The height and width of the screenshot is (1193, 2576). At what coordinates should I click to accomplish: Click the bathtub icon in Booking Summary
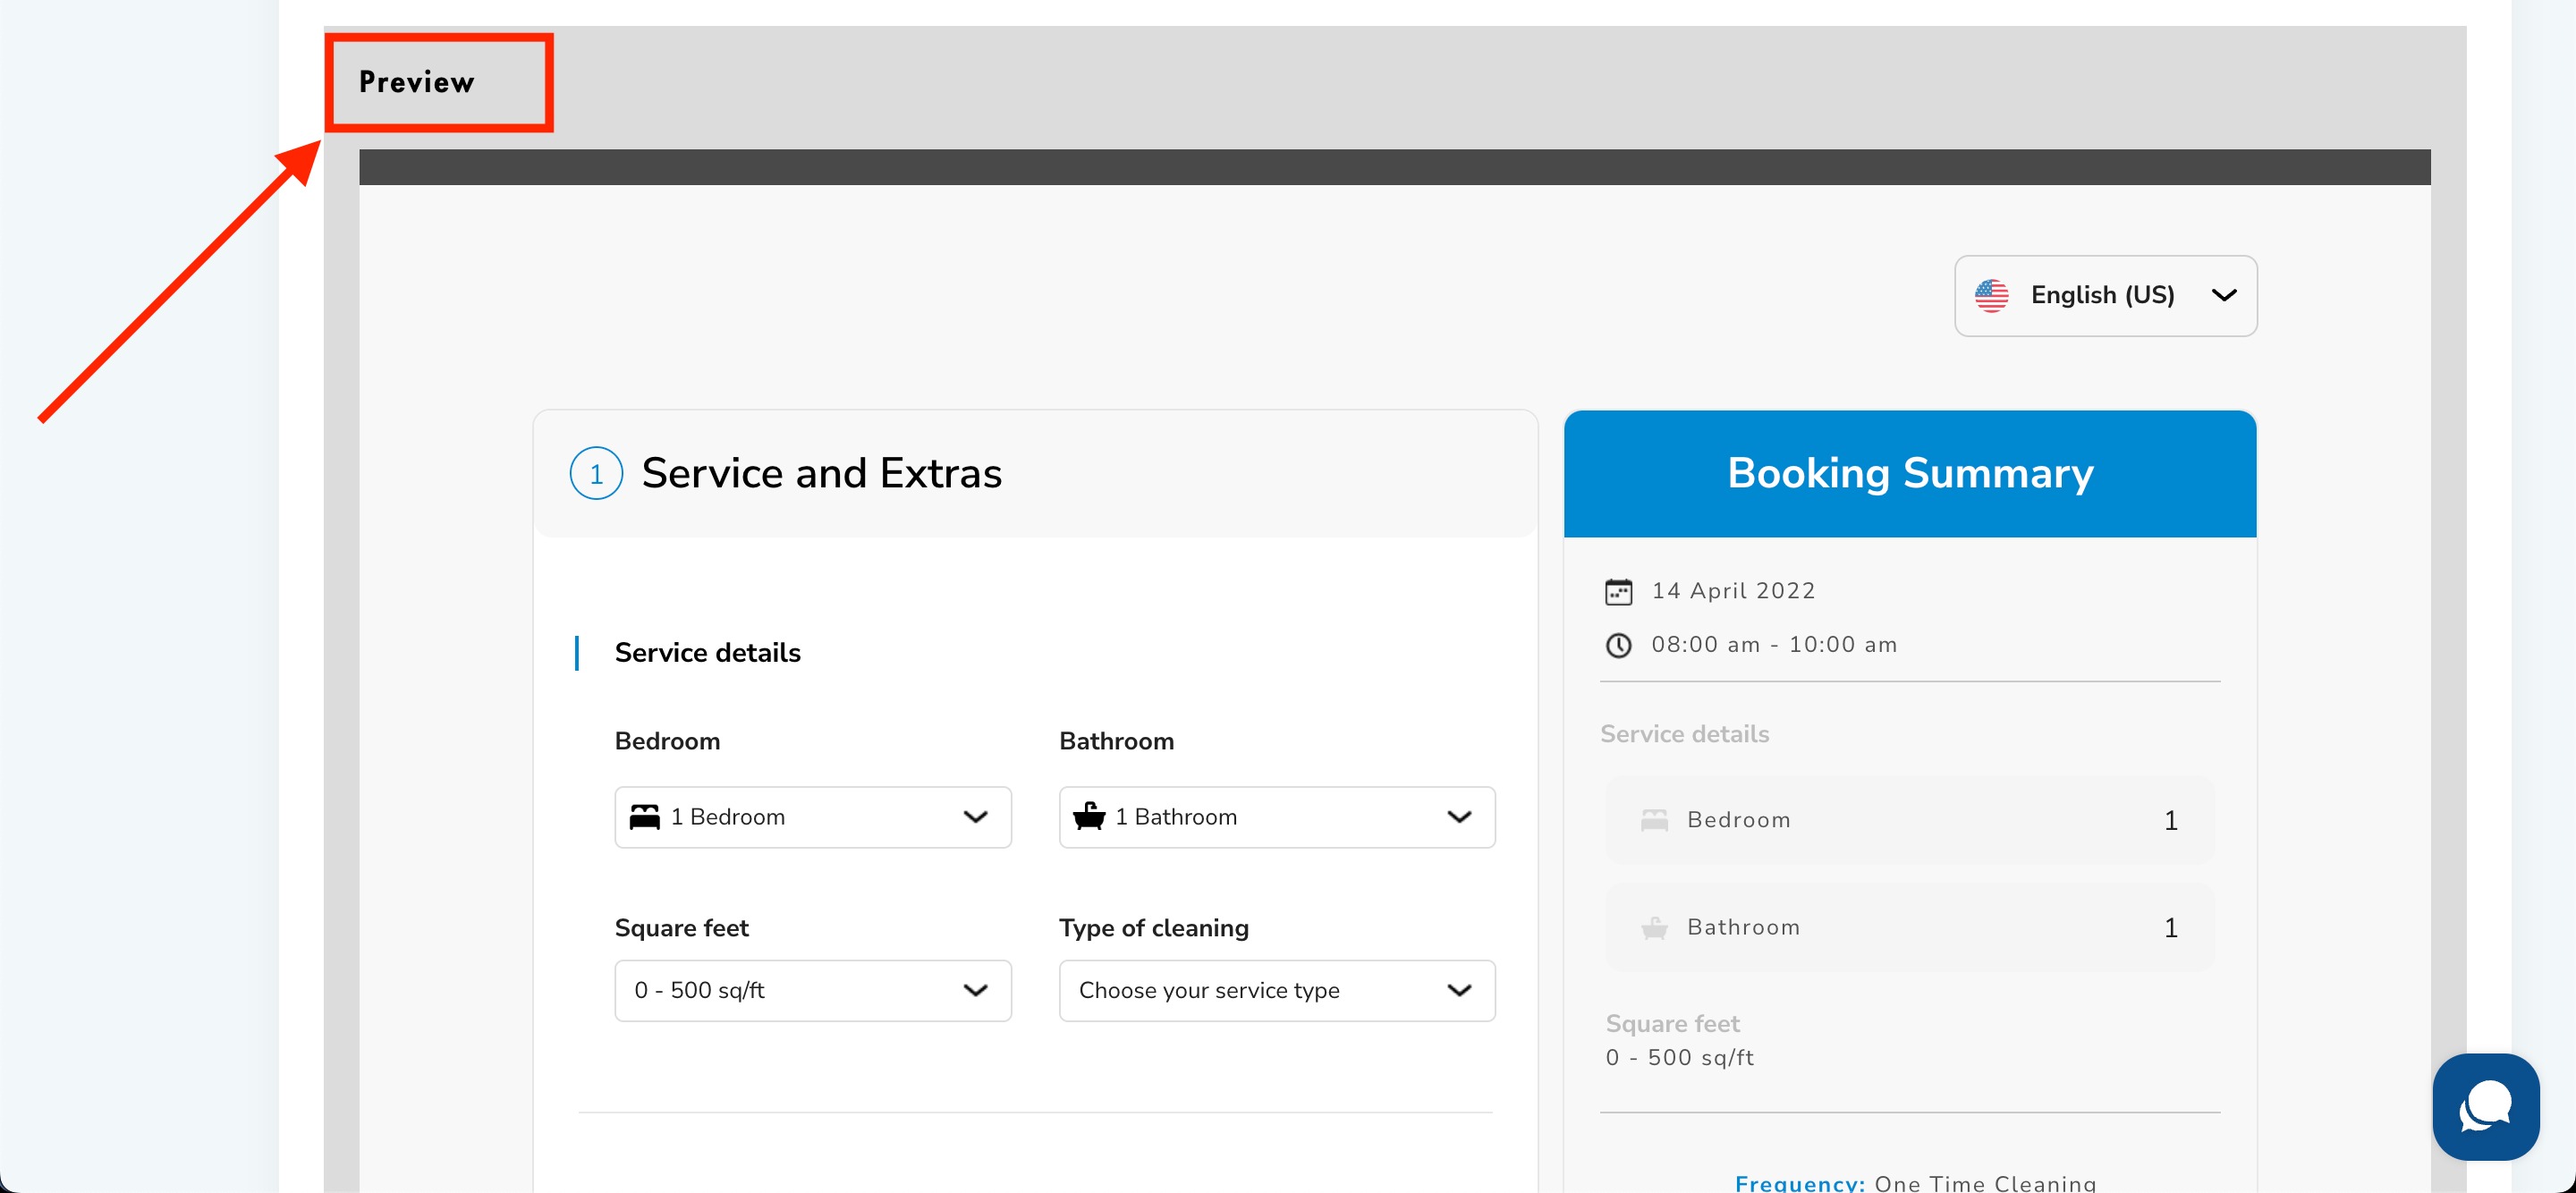(x=1654, y=927)
